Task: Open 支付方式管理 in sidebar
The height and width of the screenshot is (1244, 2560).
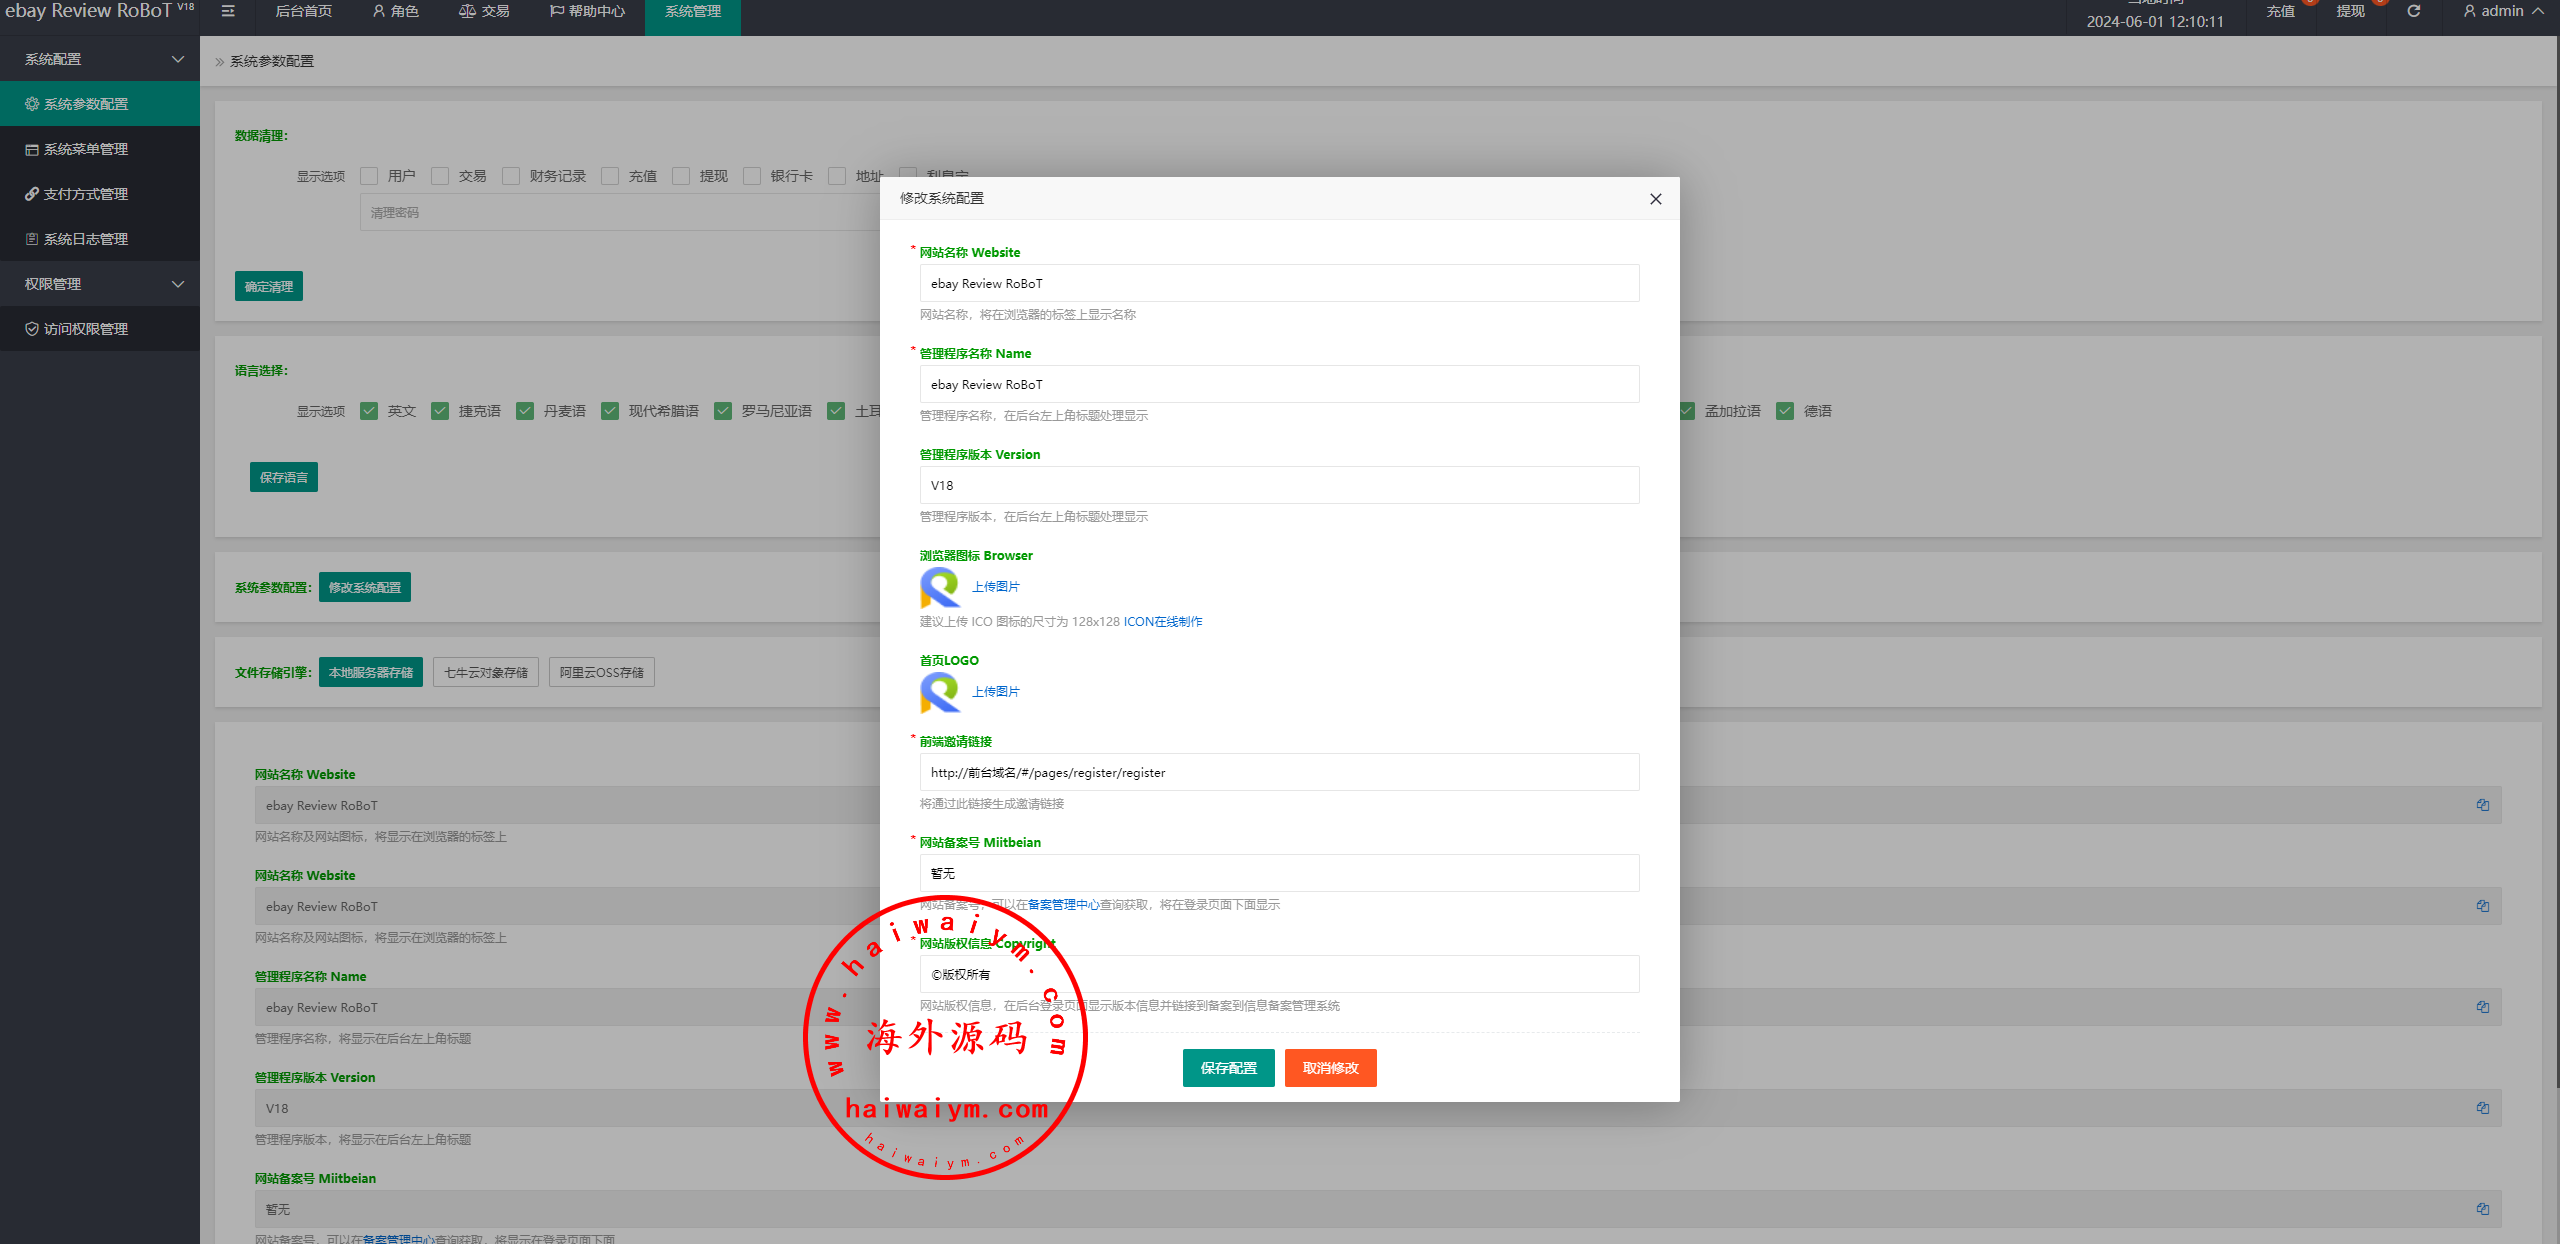Action: (85, 194)
